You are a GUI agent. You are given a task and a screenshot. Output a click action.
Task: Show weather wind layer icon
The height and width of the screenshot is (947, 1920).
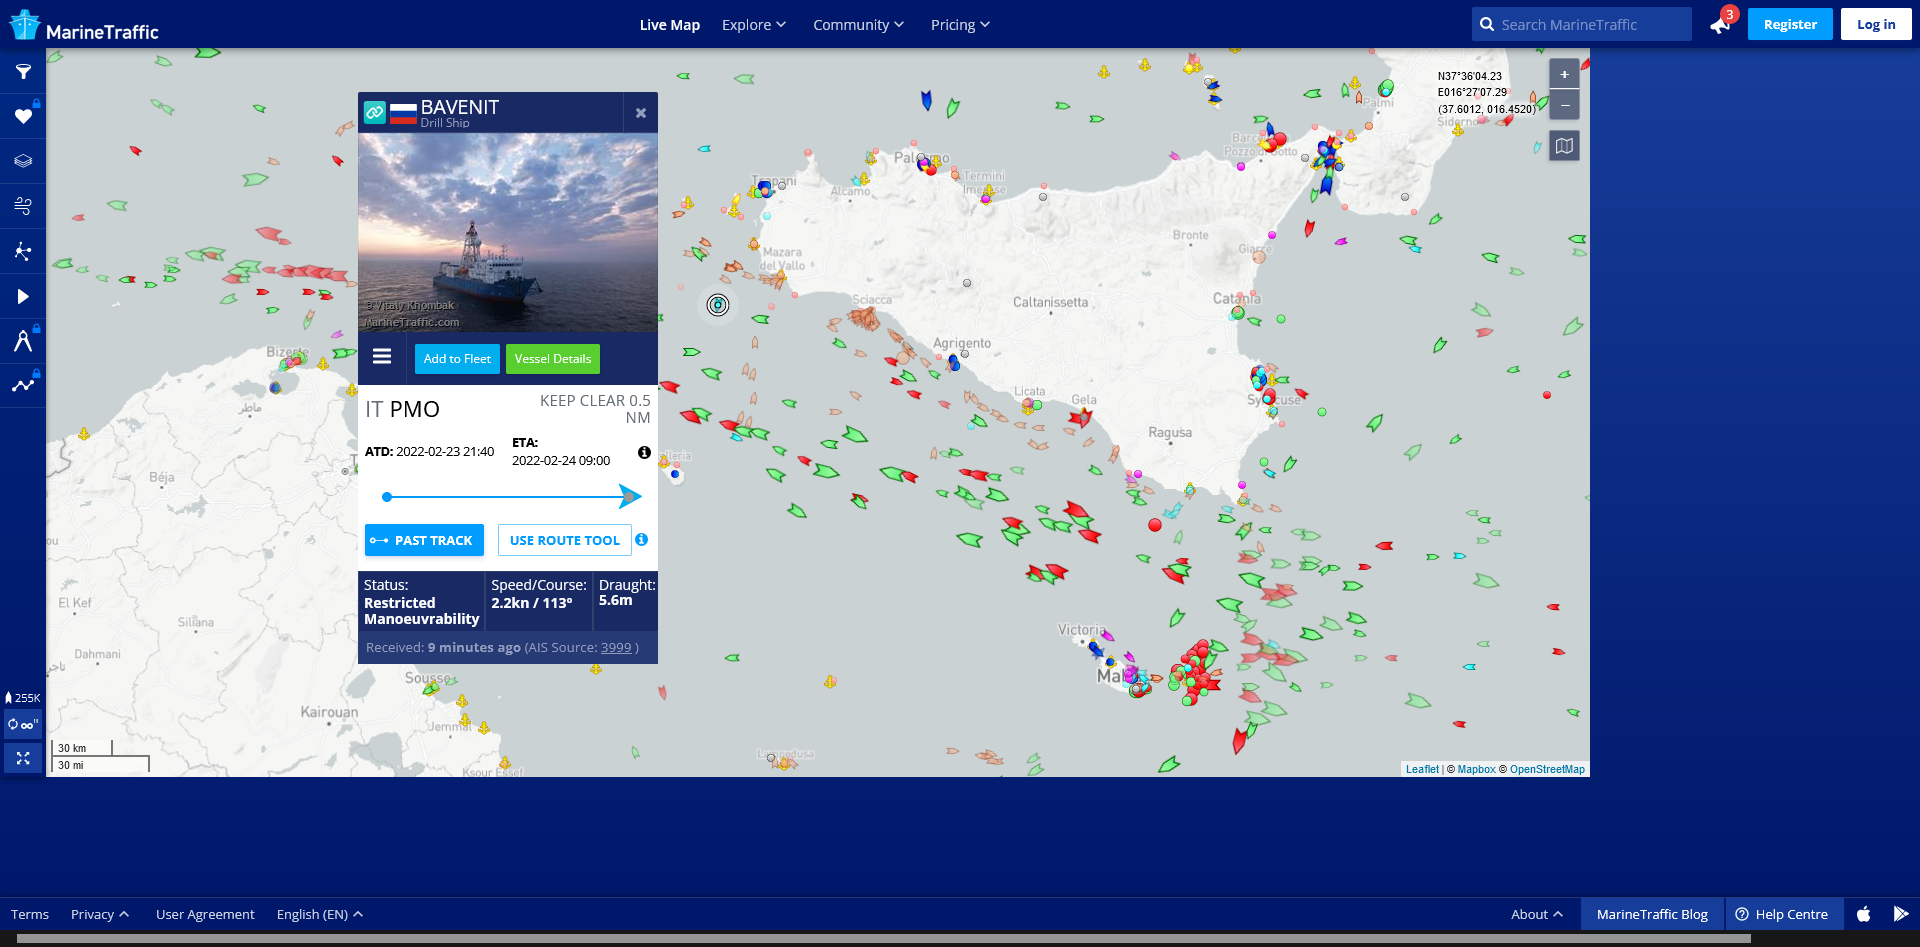click(23, 206)
